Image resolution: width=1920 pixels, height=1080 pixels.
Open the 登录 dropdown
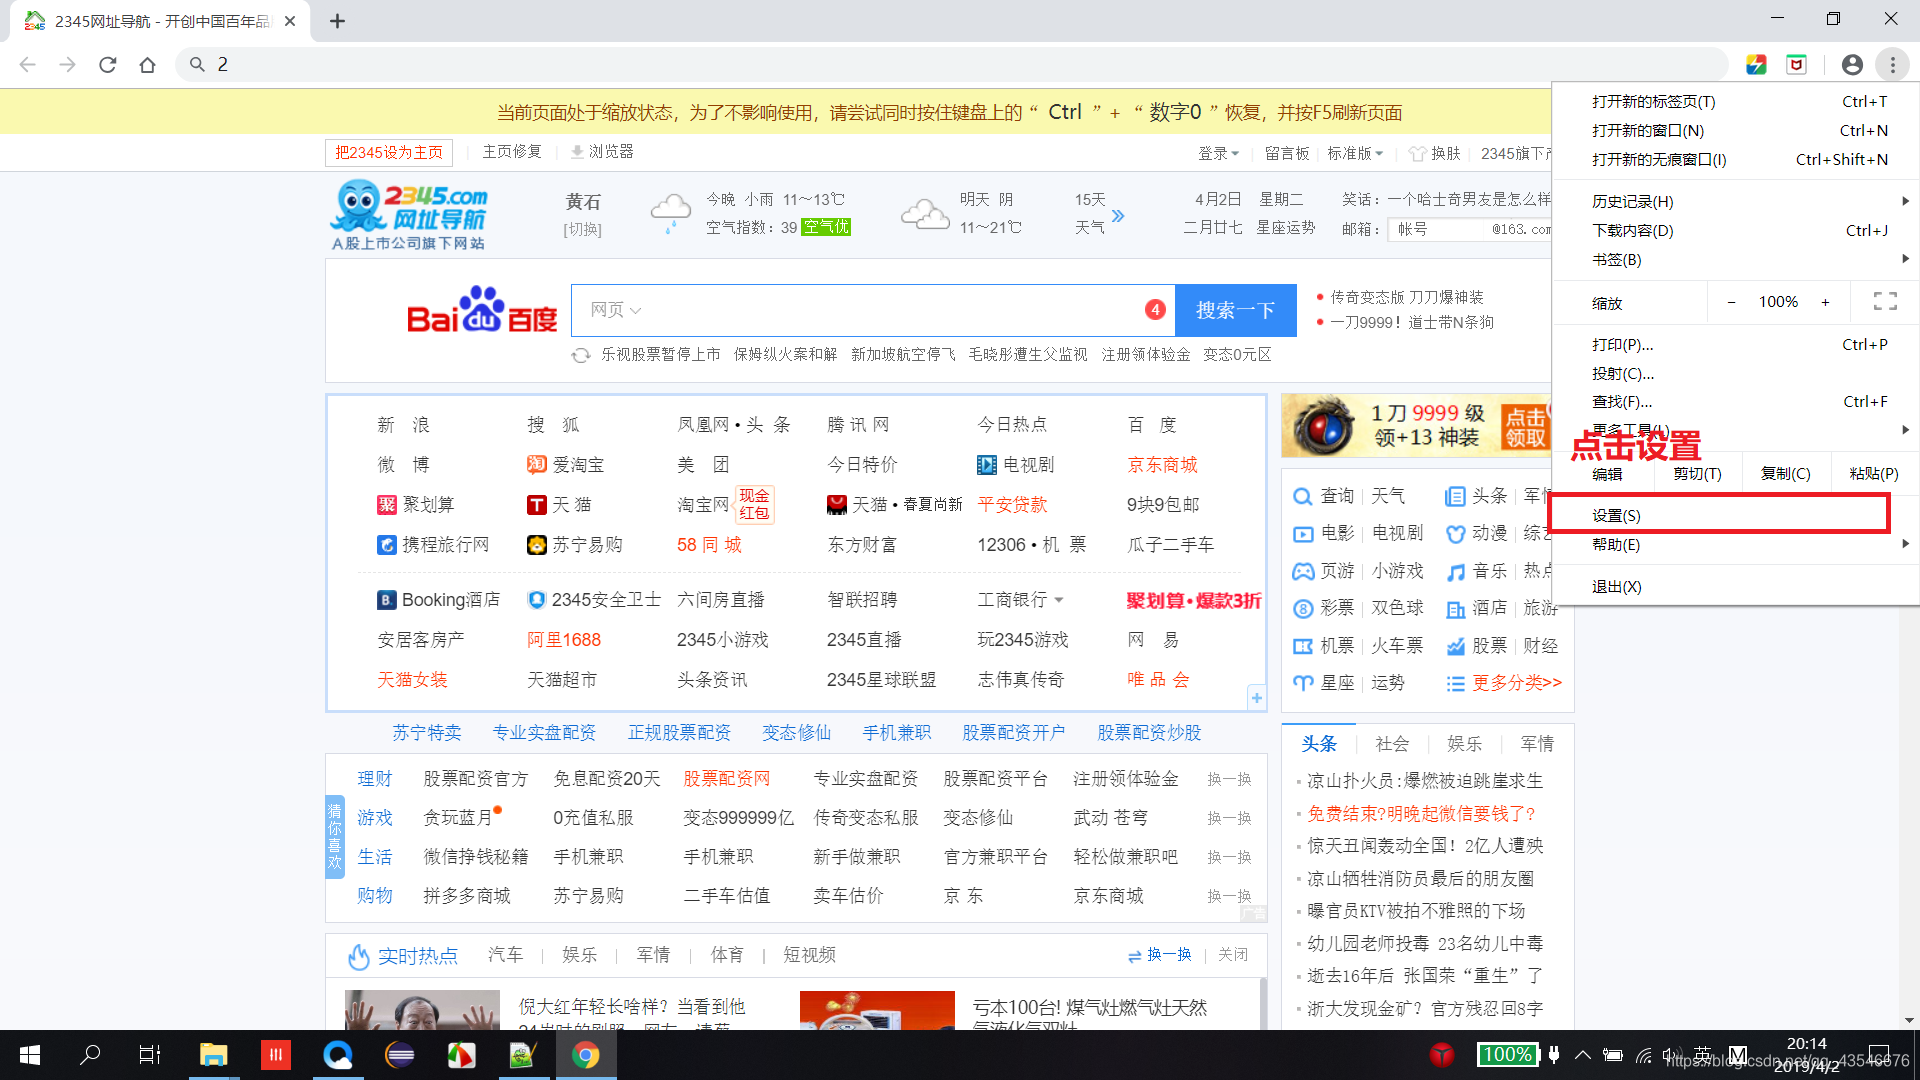pos(1218,153)
